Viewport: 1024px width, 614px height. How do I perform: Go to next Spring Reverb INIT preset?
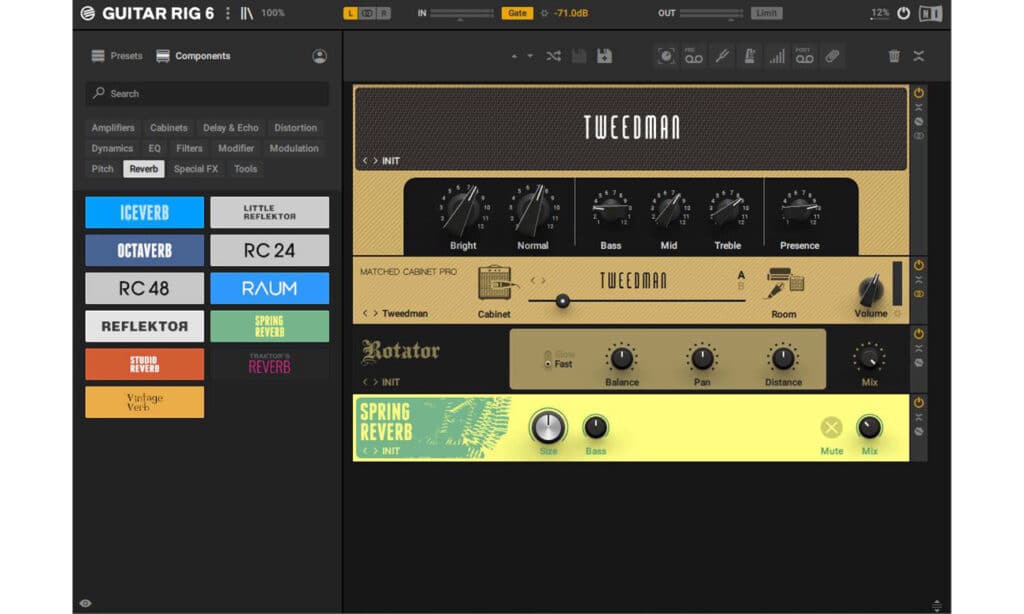click(375, 451)
